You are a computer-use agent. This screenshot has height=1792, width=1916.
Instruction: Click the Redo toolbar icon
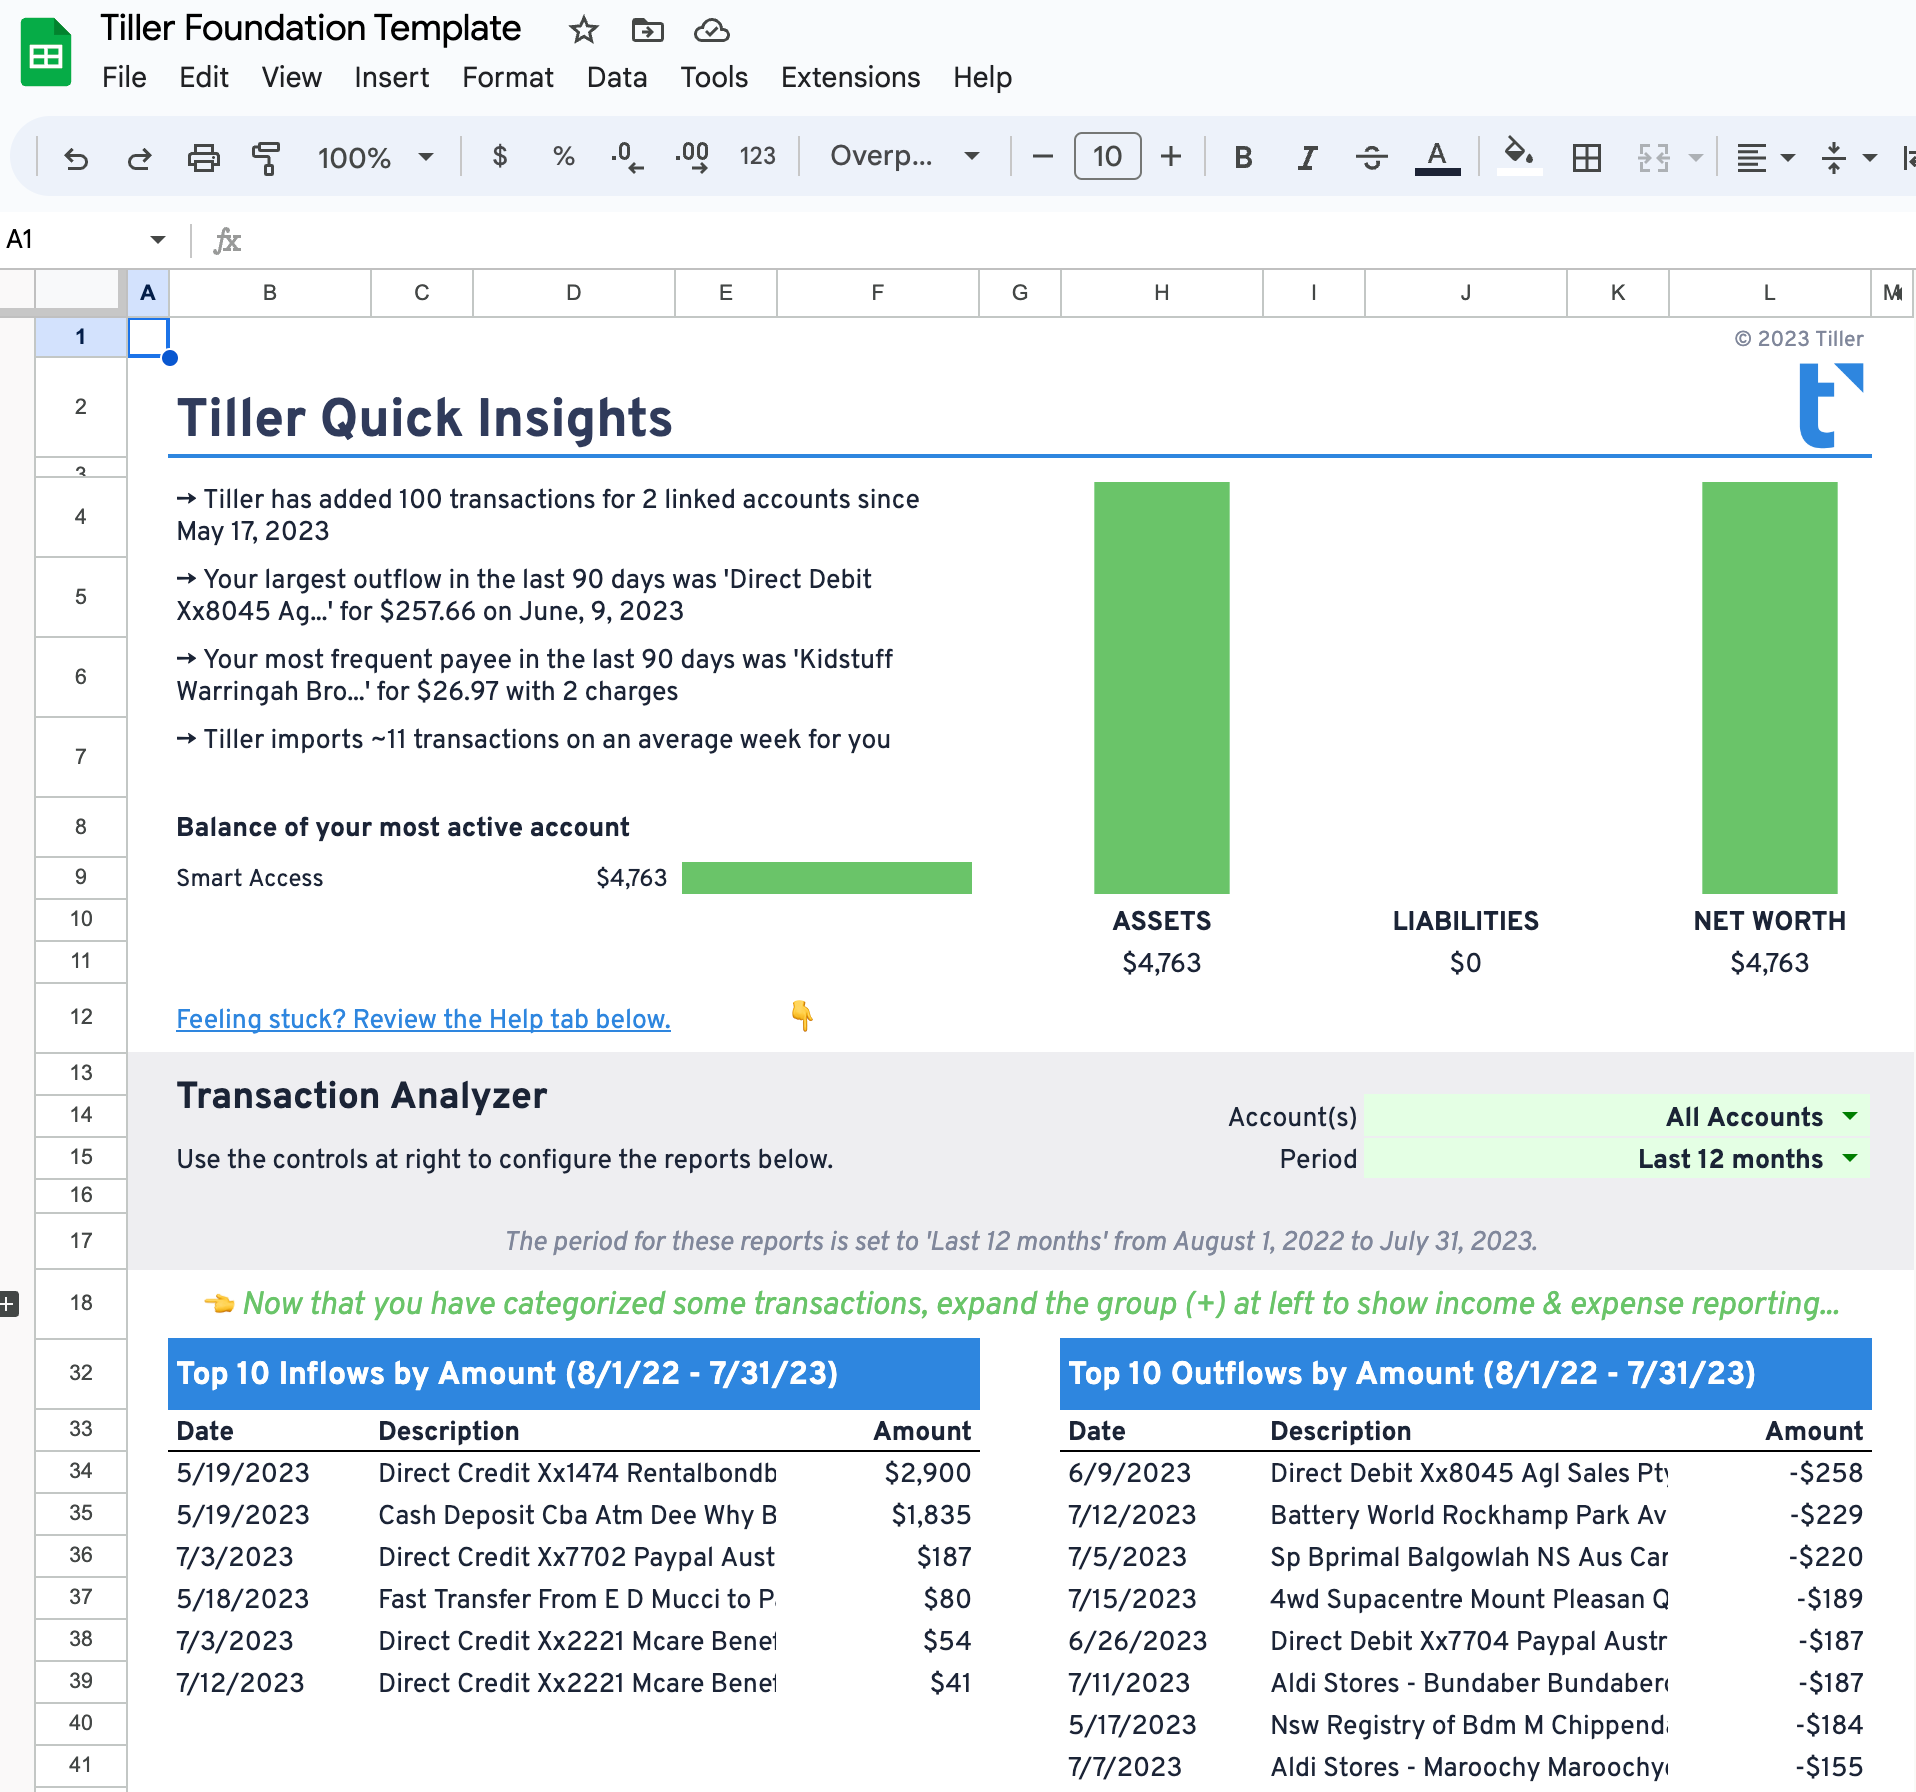pos(139,157)
